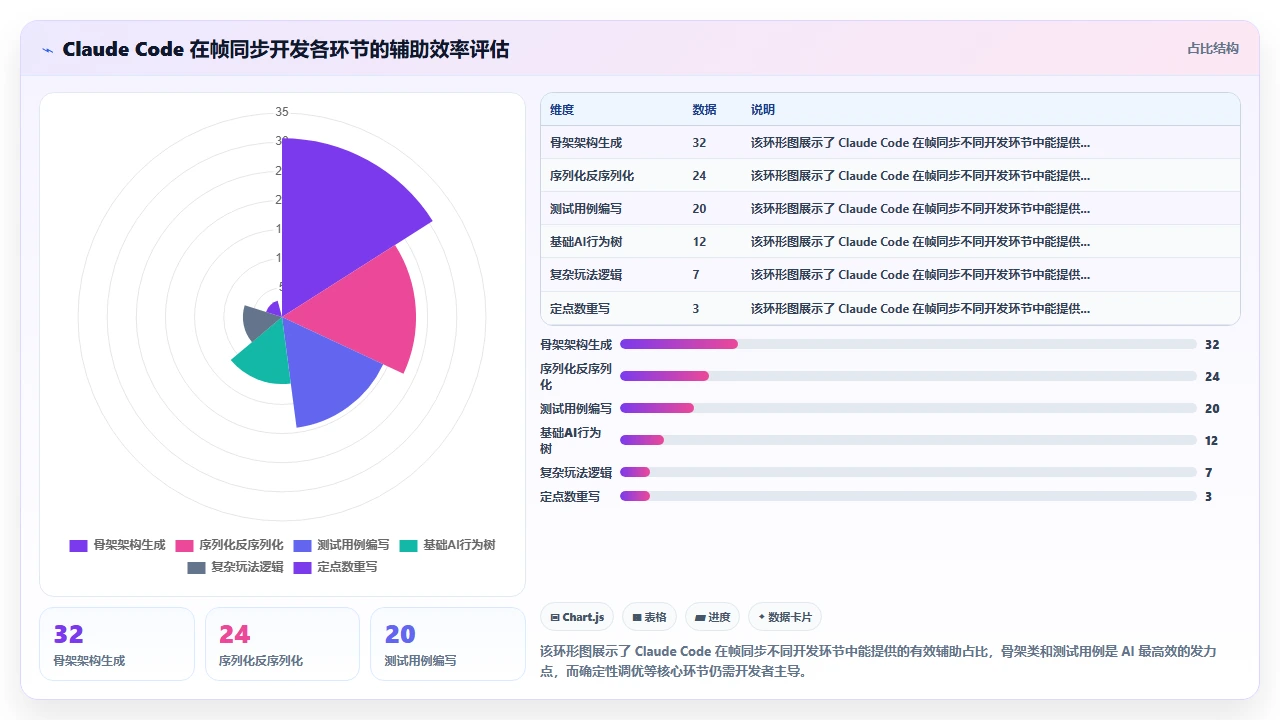Click the 骨架架构生成 progress bar
Viewport: 1280px width, 720px height.
coord(908,344)
